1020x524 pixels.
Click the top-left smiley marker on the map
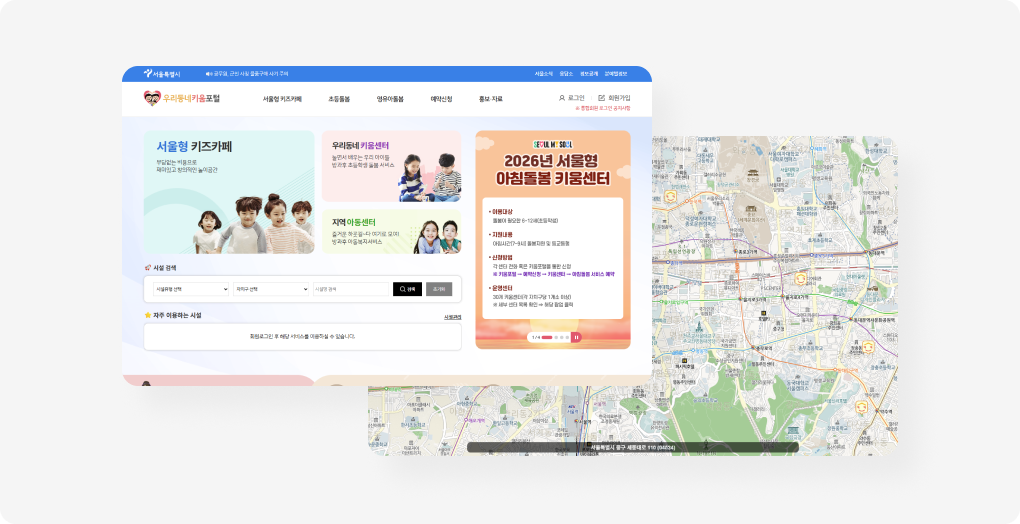tap(671, 196)
